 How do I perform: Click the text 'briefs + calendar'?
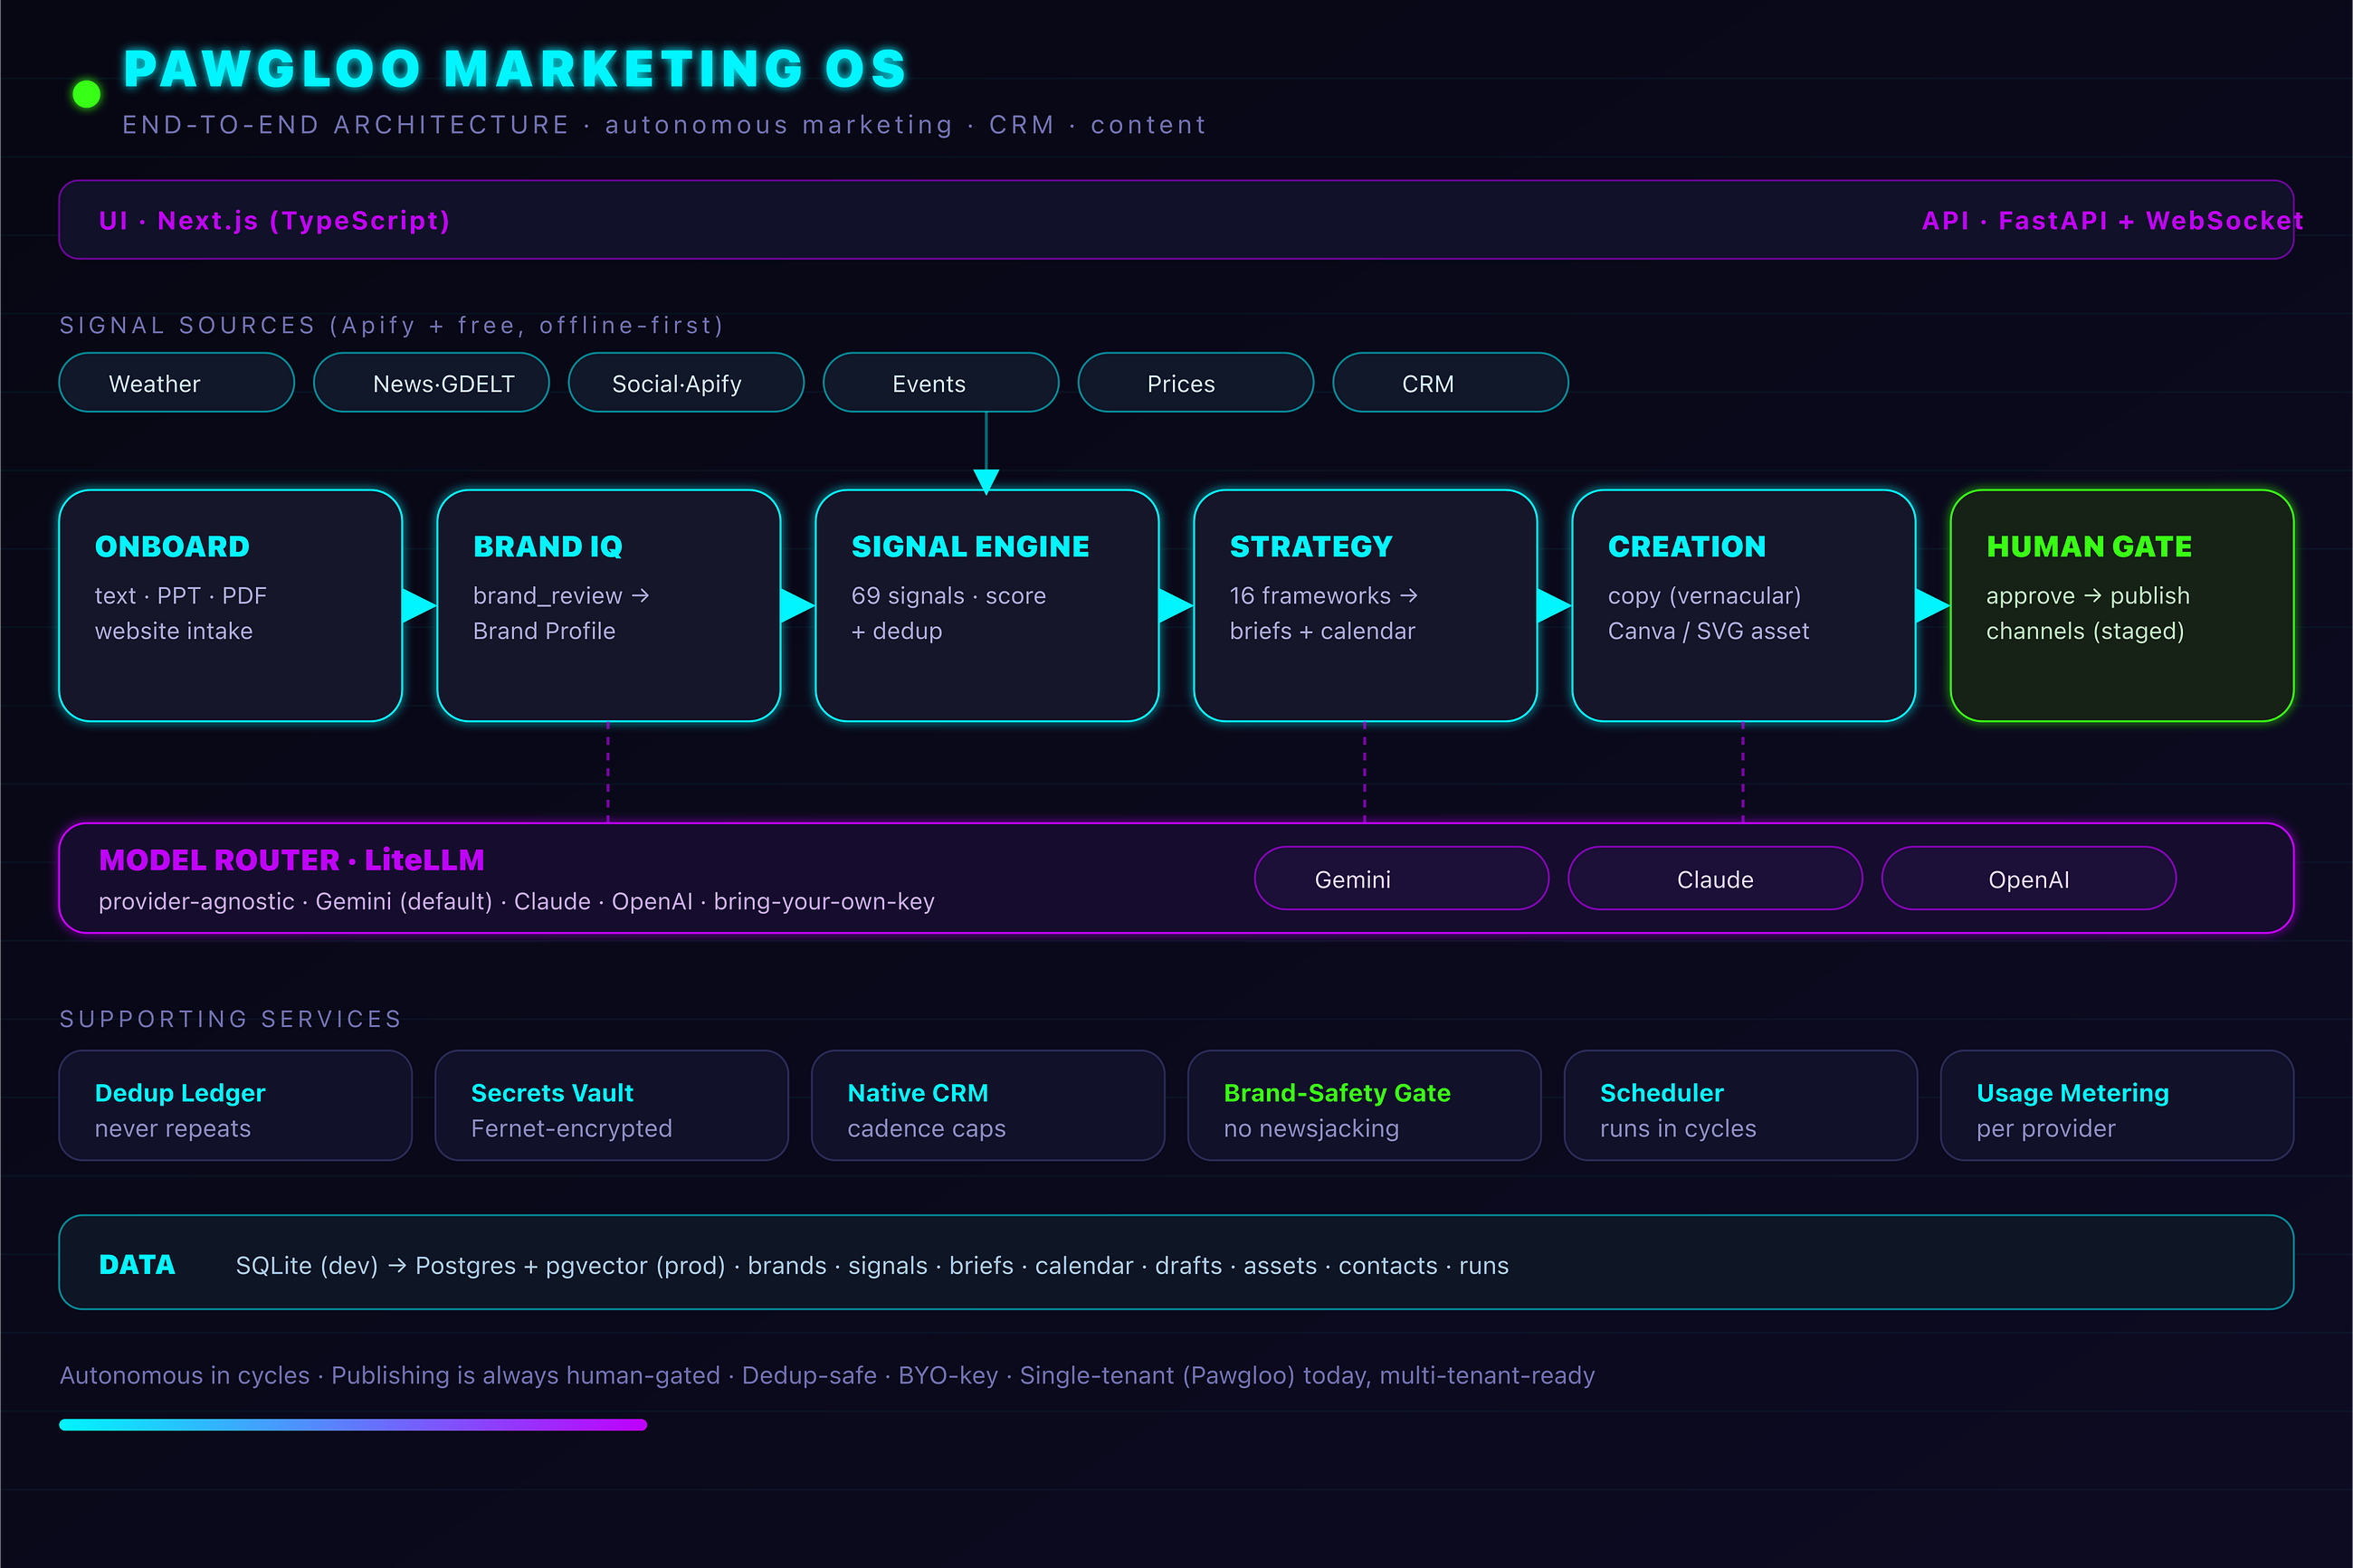(x=1322, y=631)
